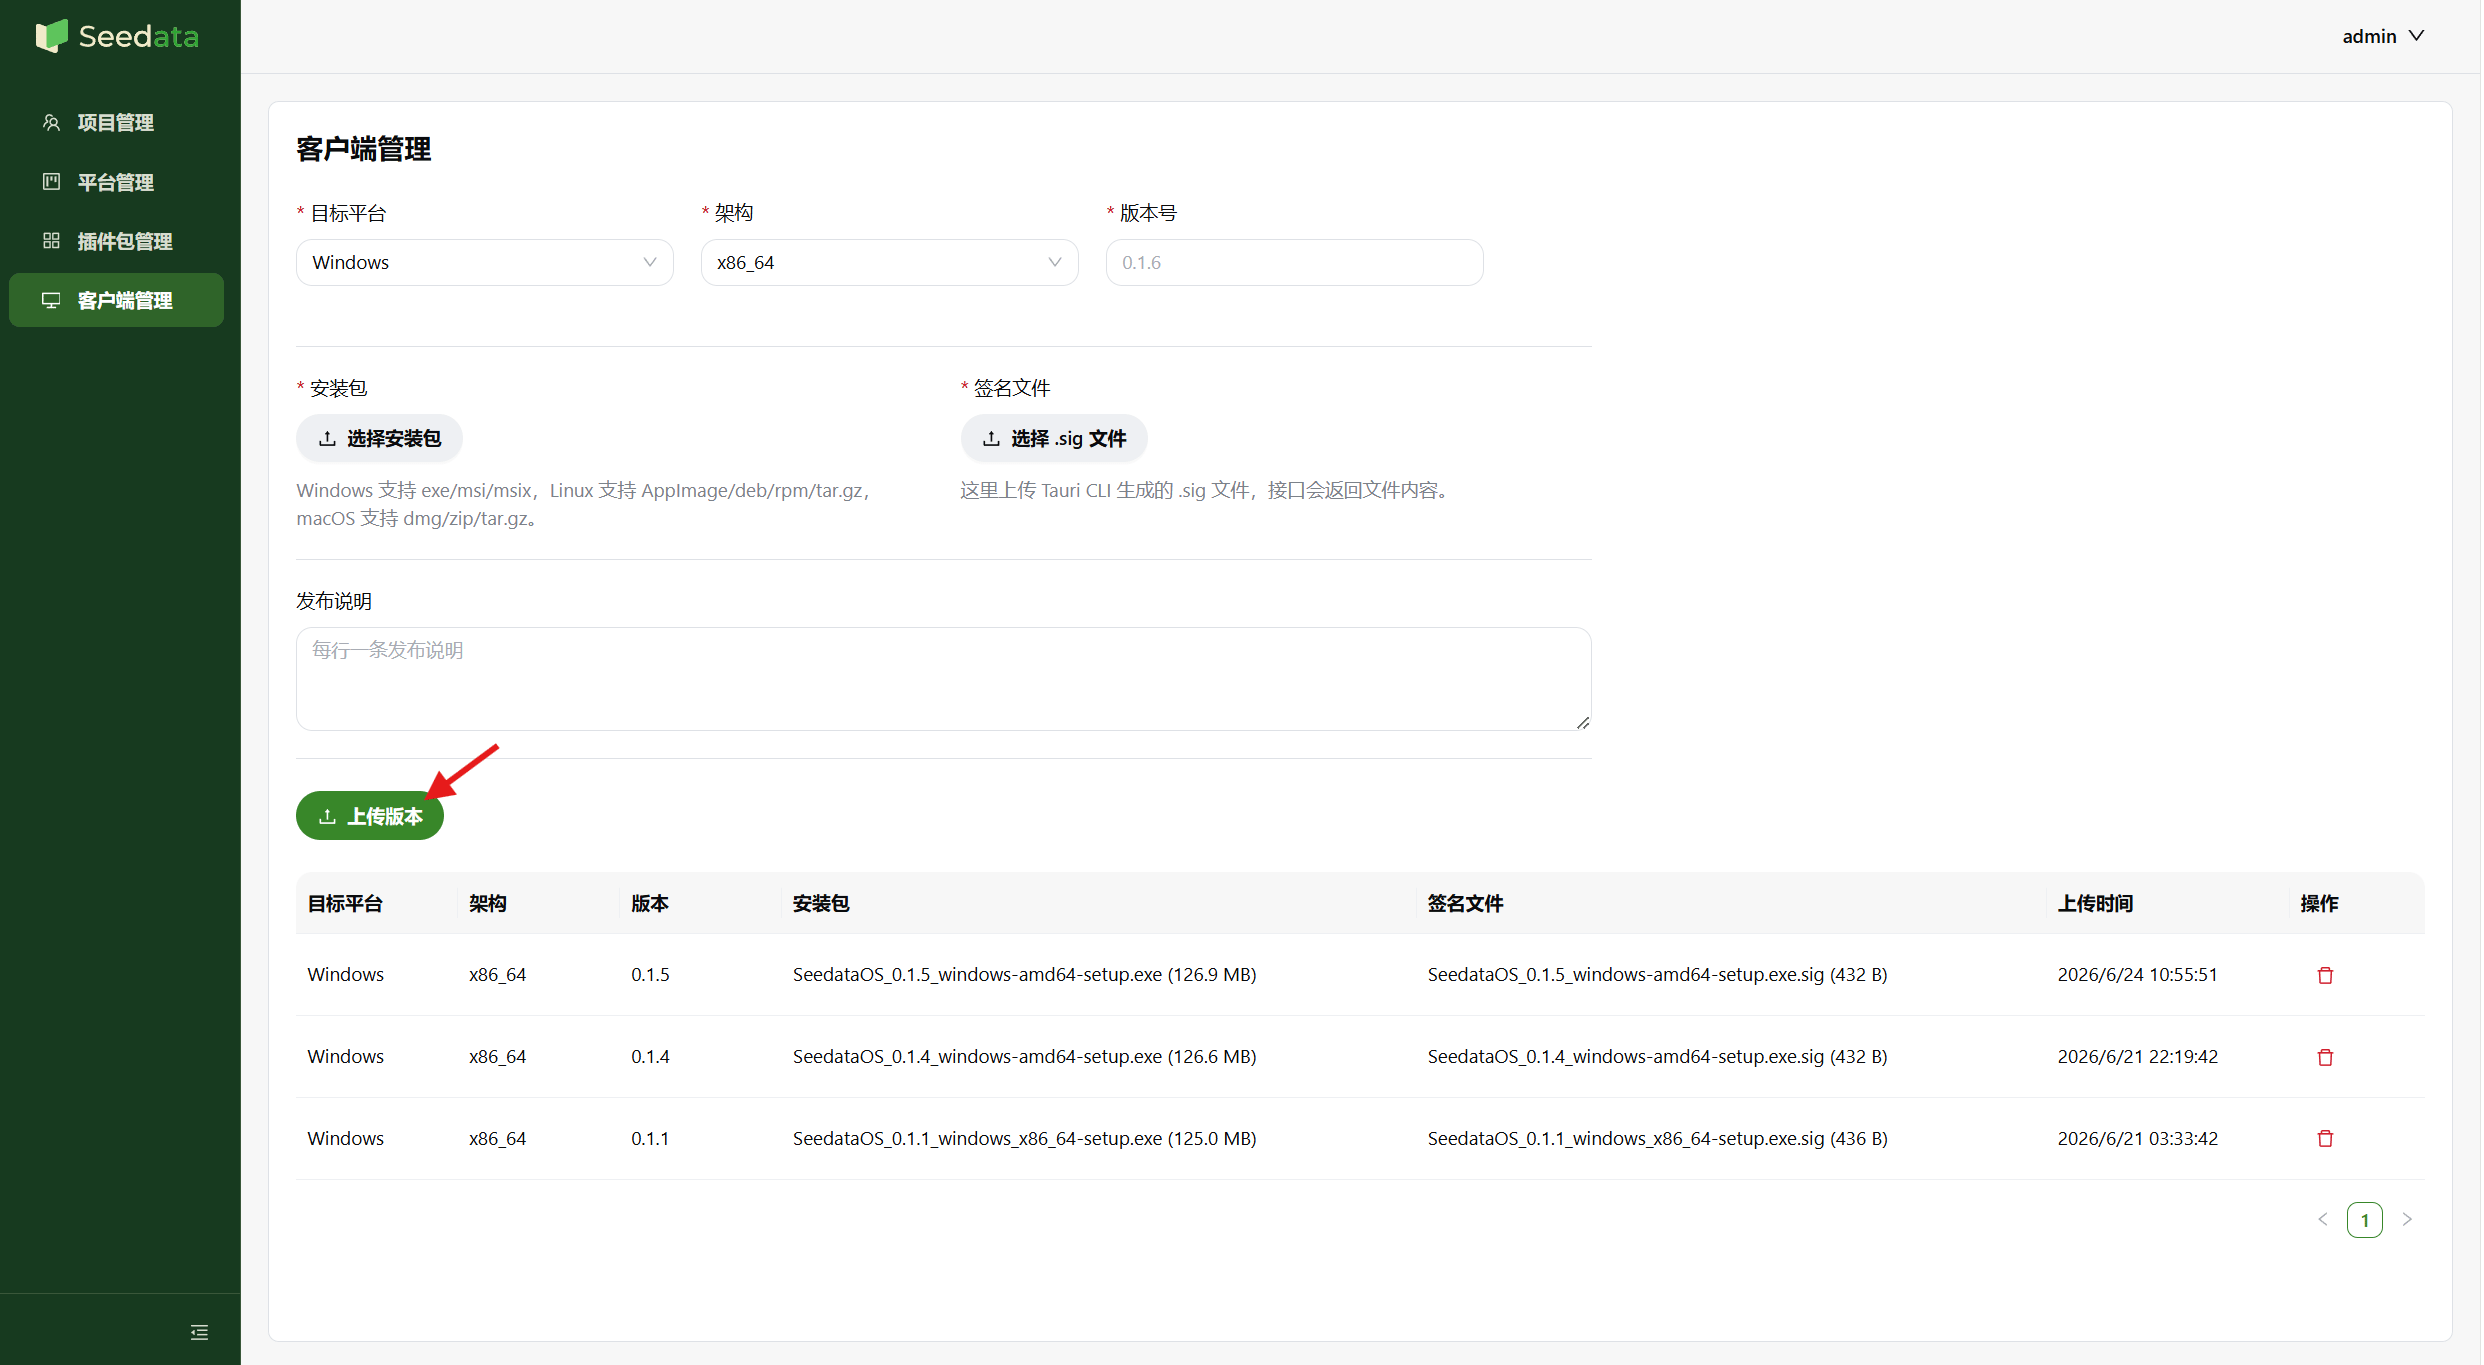Open 插件包管理 in the sidebar
The image size is (2484, 1365).
pos(116,241)
